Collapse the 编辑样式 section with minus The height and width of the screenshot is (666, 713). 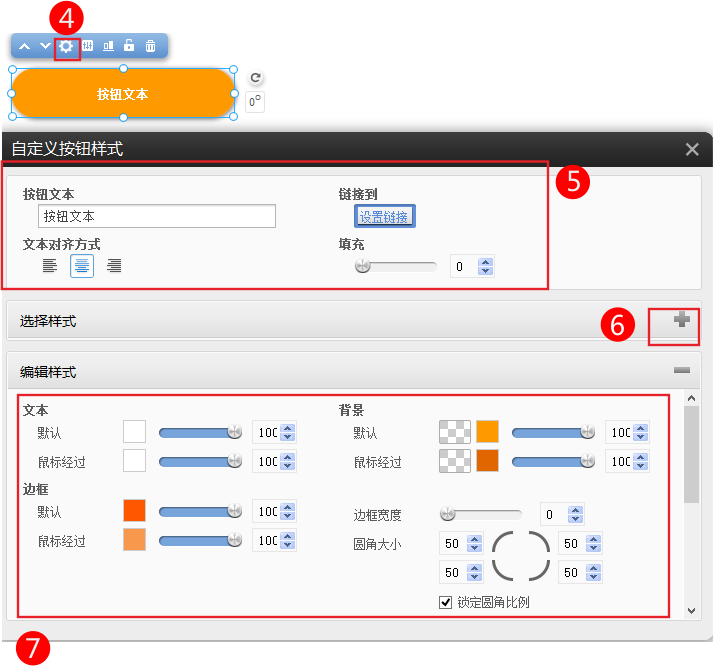(682, 371)
